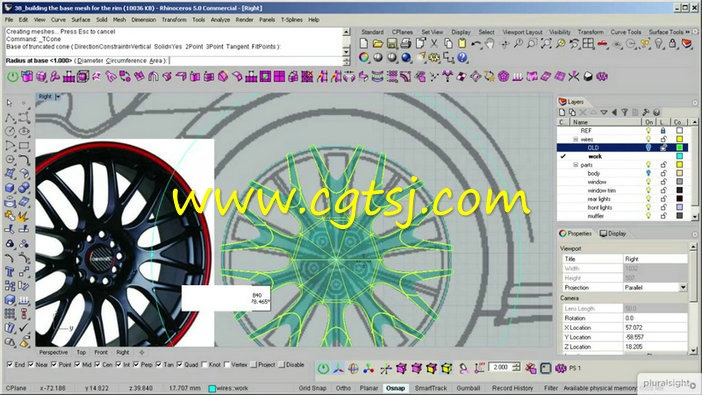
Task: Toggle Grid Snap in status bar
Action: (x=312, y=388)
